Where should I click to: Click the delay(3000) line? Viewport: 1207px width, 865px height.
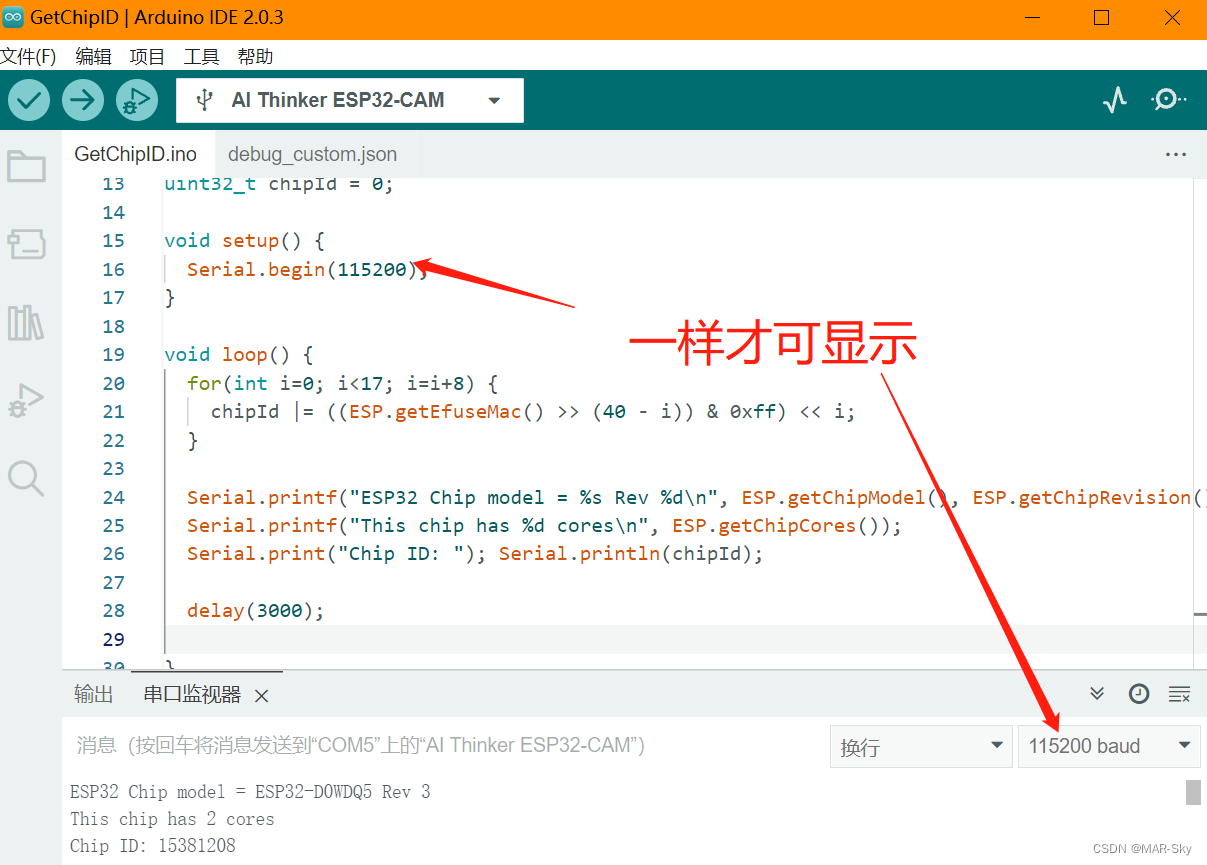(x=256, y=610)
